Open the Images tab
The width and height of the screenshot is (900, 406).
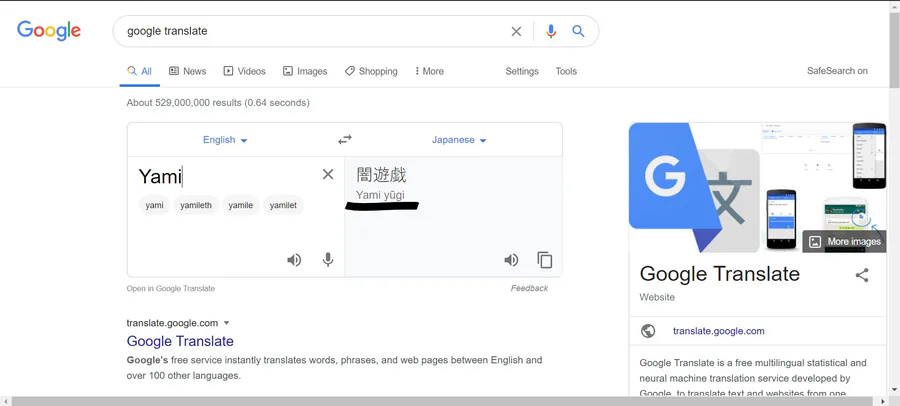point(305,71)
